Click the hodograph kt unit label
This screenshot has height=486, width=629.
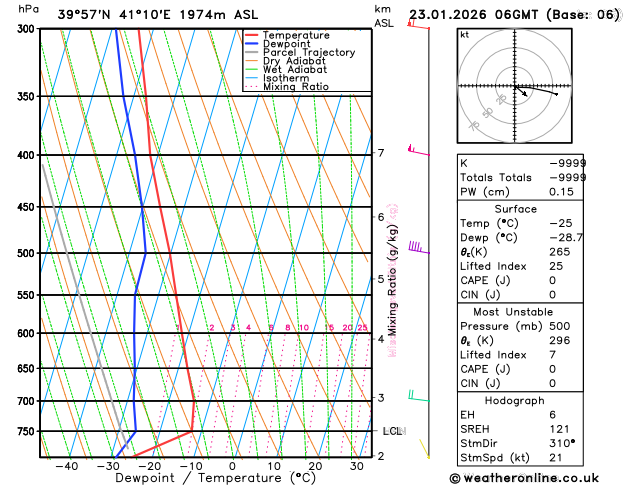(x=465, y=35)
